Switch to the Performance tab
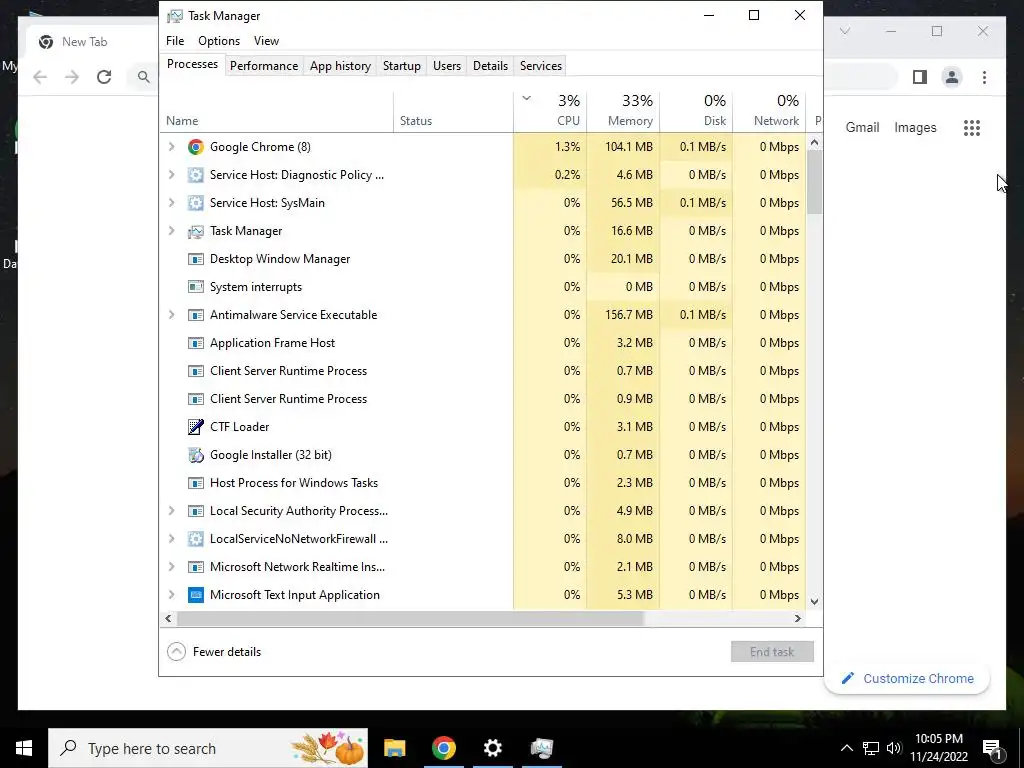 coord(264,66)
